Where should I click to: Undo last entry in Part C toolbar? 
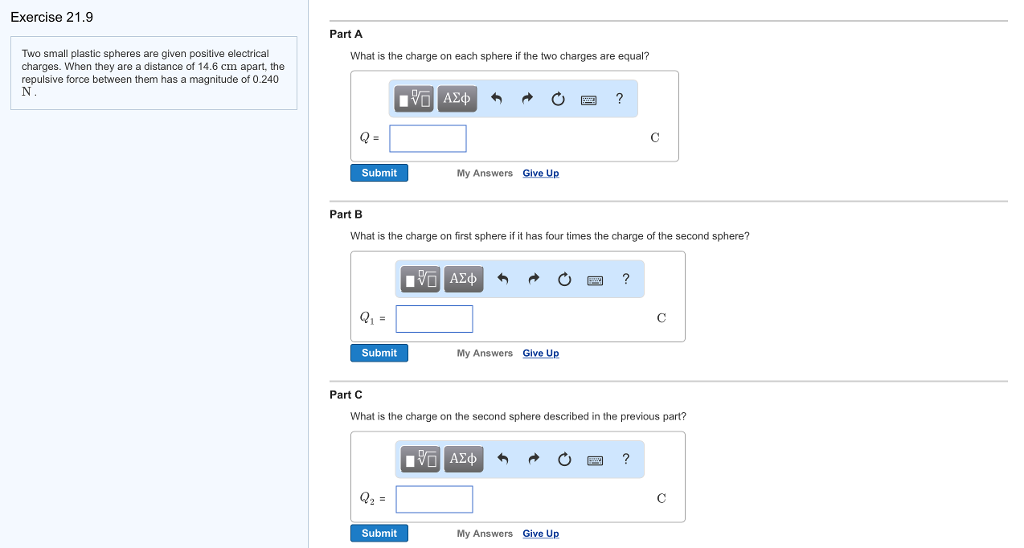(x=503, y=459)
